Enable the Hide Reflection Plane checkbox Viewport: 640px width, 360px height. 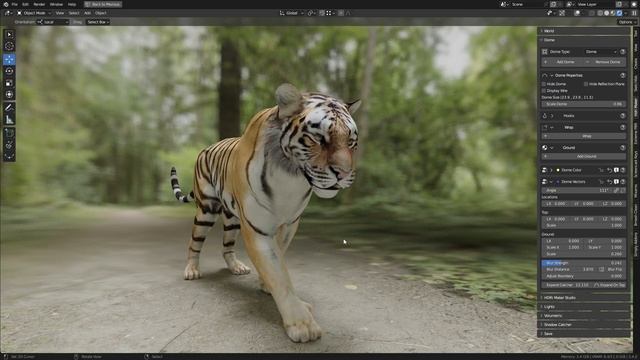[x=586, y=84]
